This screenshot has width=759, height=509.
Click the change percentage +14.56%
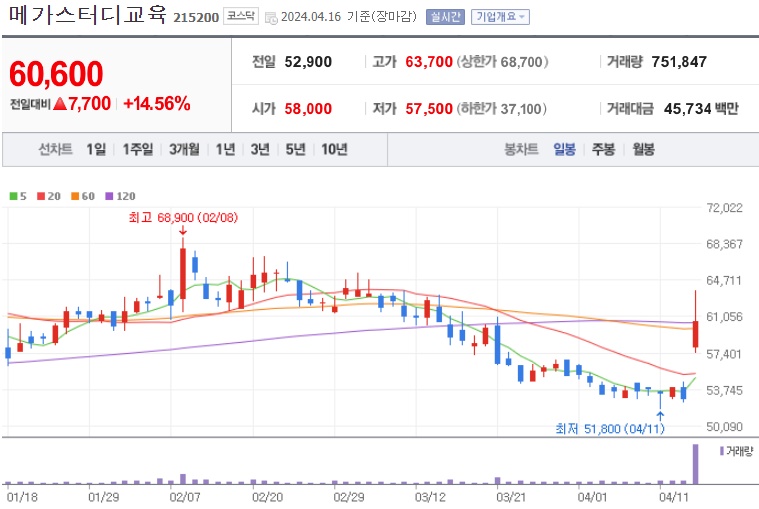click(156, 104)
